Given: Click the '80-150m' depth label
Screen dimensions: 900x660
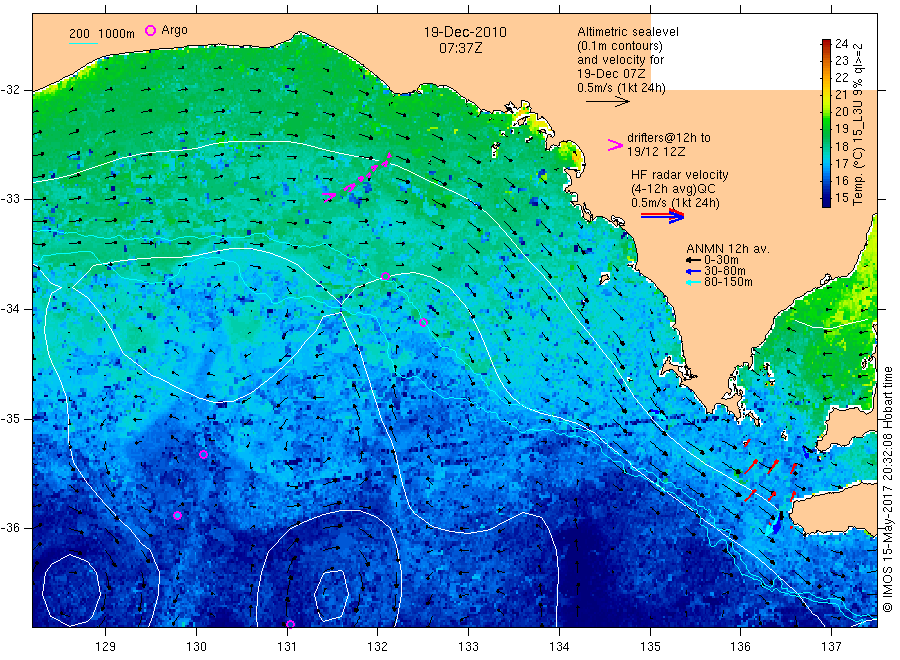Looking at the screenshot, I should 728,282.
